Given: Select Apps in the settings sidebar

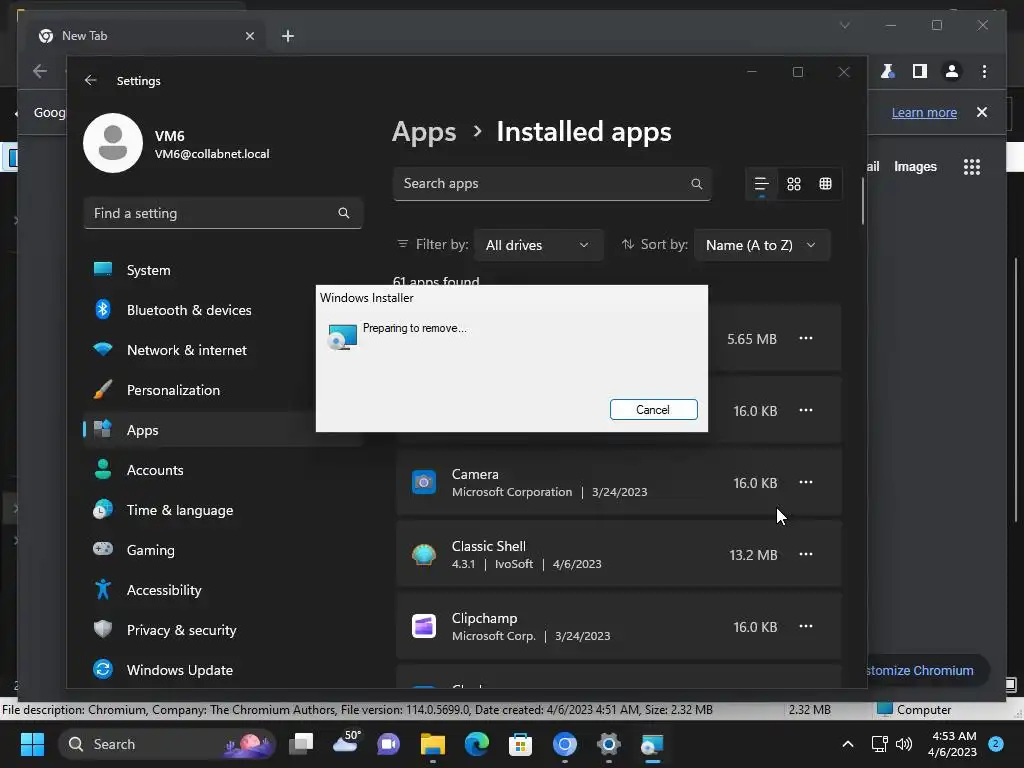Looking at the screenshot, I should [223, 430].
